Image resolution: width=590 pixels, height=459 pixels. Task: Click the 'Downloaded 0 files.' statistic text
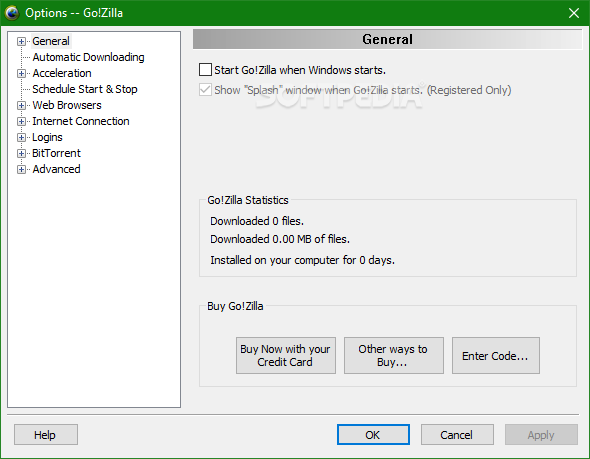[257, 221]
